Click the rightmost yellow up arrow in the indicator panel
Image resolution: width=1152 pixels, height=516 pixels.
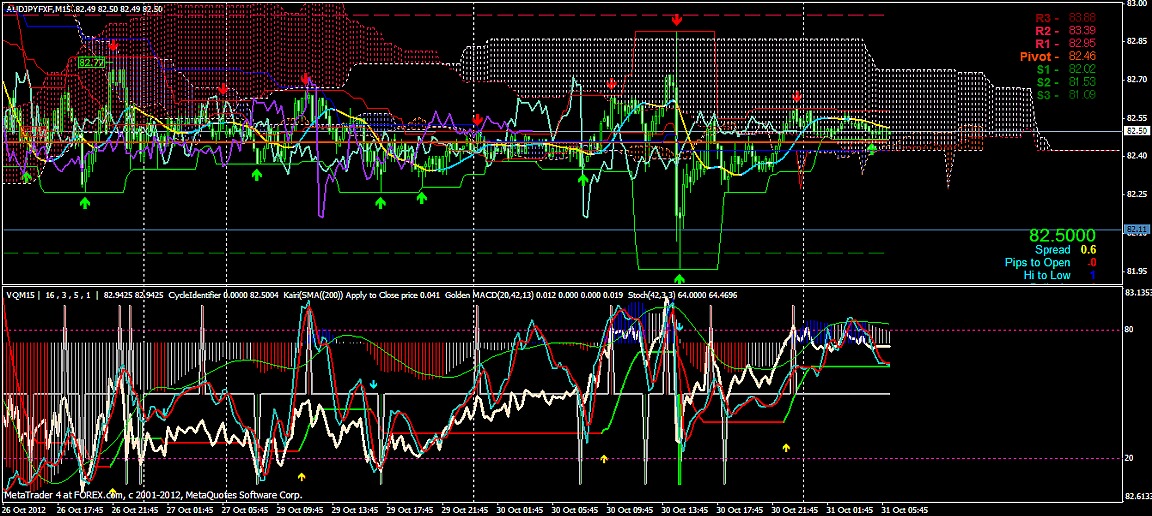coord(785,448)
